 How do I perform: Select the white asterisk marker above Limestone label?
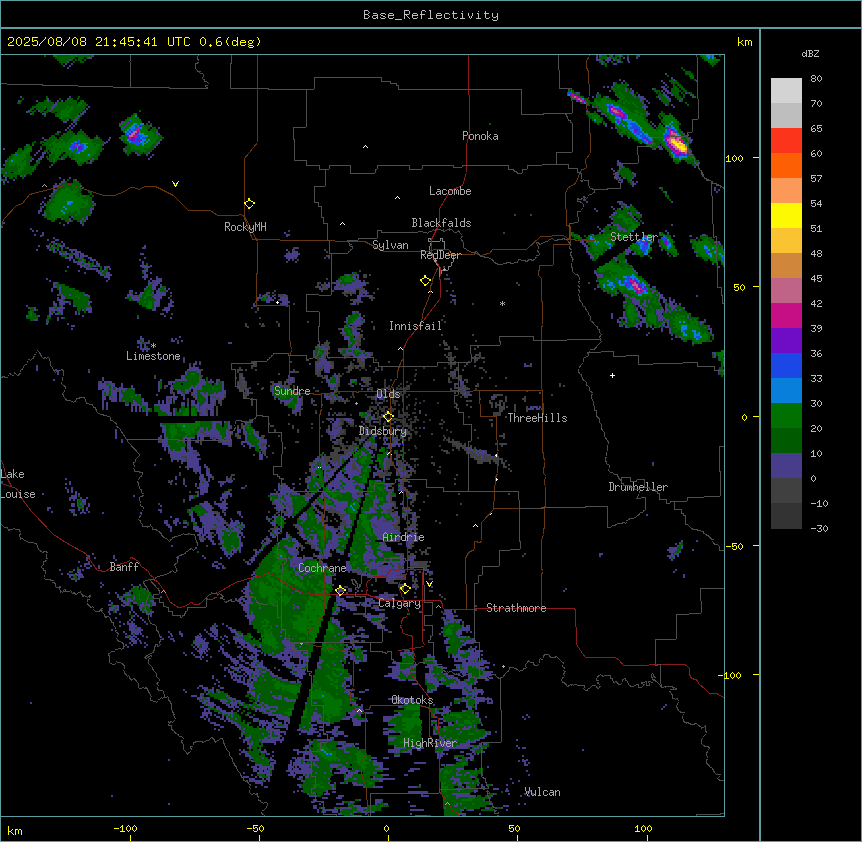[x=153, y=346]
